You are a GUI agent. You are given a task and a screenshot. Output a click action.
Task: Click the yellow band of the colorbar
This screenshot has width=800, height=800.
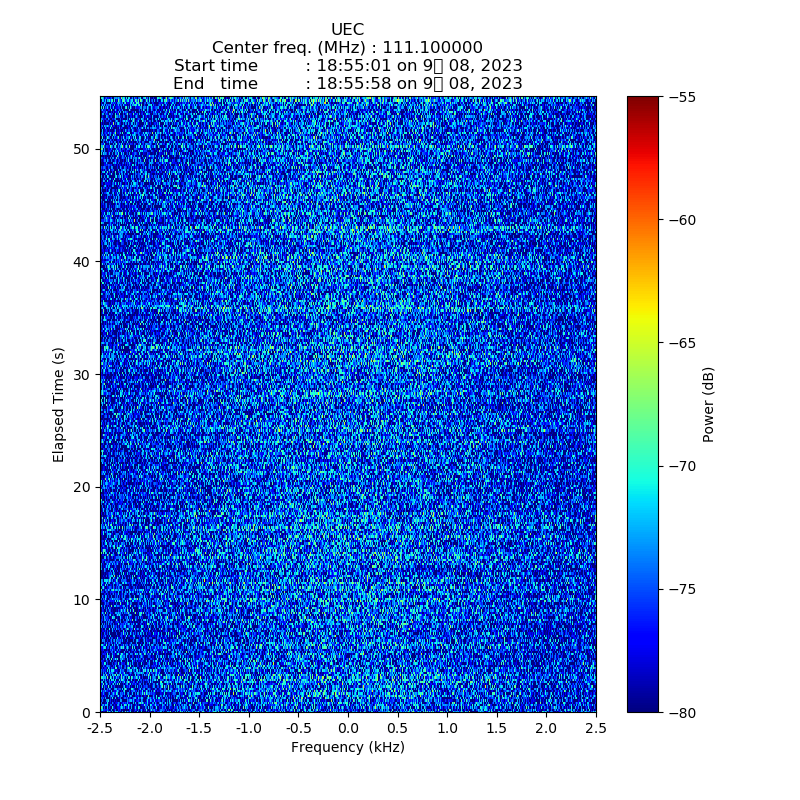click(643, 318)
